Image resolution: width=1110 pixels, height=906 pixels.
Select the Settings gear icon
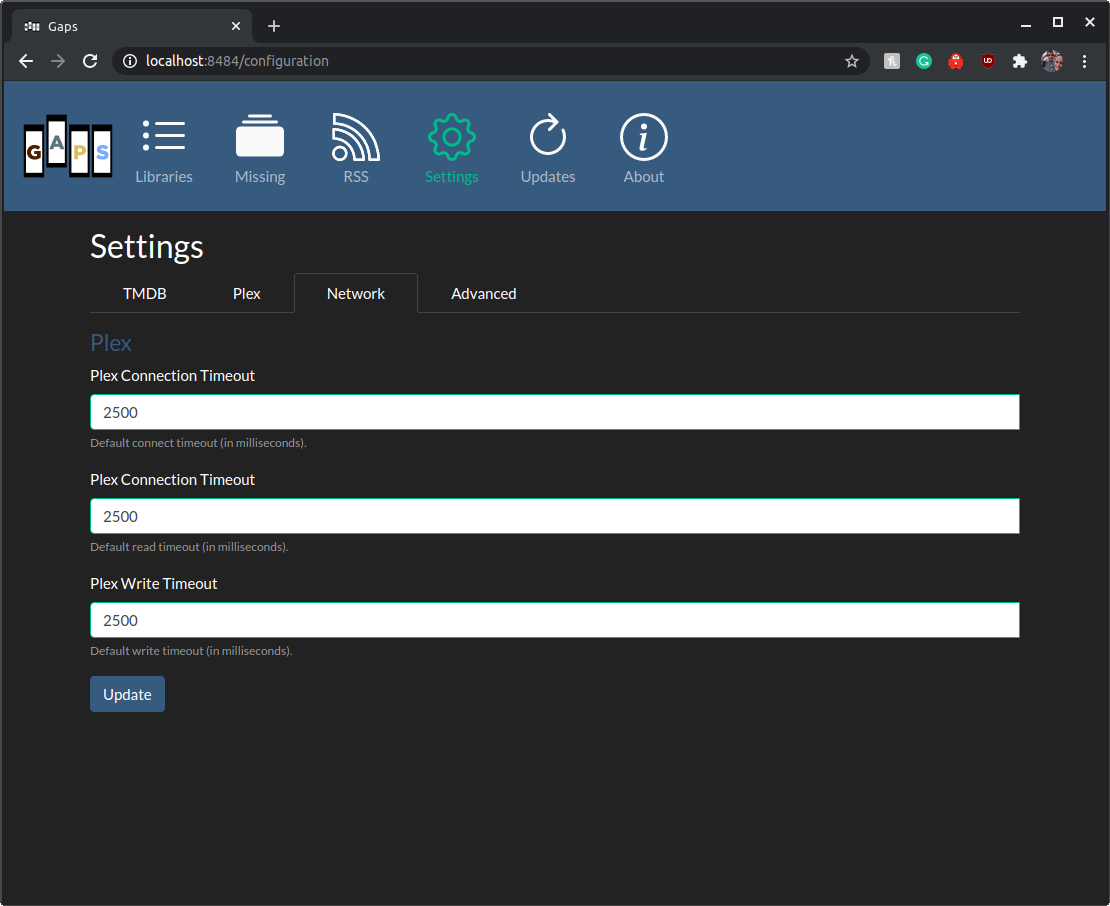[x=451, y=147]
